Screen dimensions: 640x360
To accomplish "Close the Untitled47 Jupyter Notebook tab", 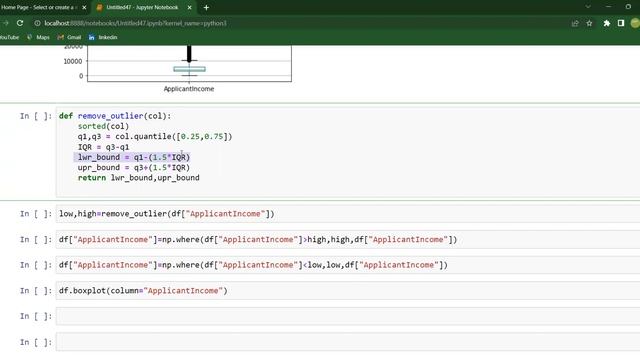I will [189, 7].
